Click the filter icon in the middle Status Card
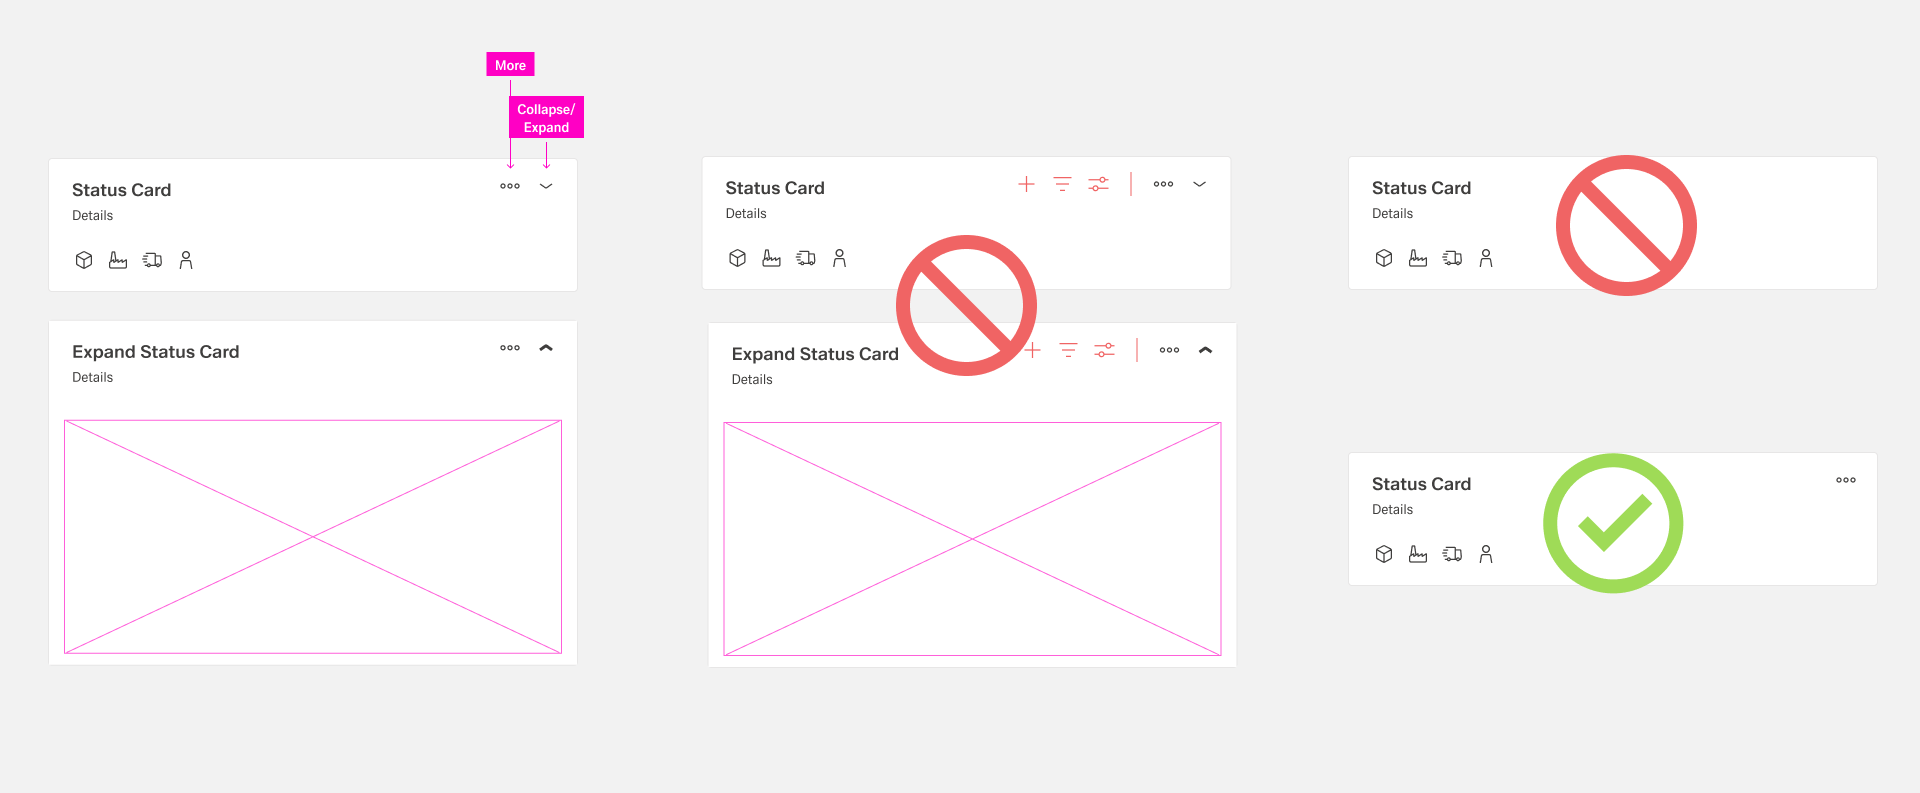The image size is (1920, 793). tap(1062, 184)
